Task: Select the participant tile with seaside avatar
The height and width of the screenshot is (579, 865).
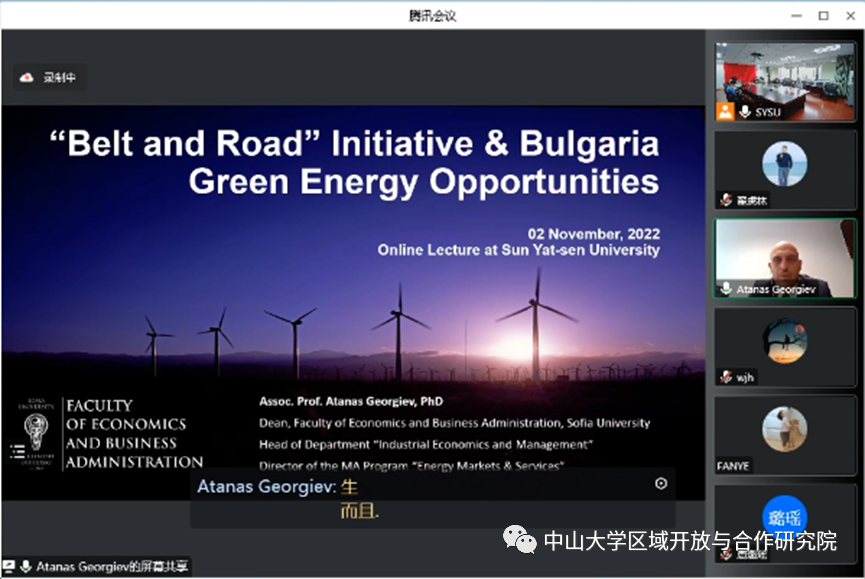Action: pyautogui.click(x=784, y=170)
